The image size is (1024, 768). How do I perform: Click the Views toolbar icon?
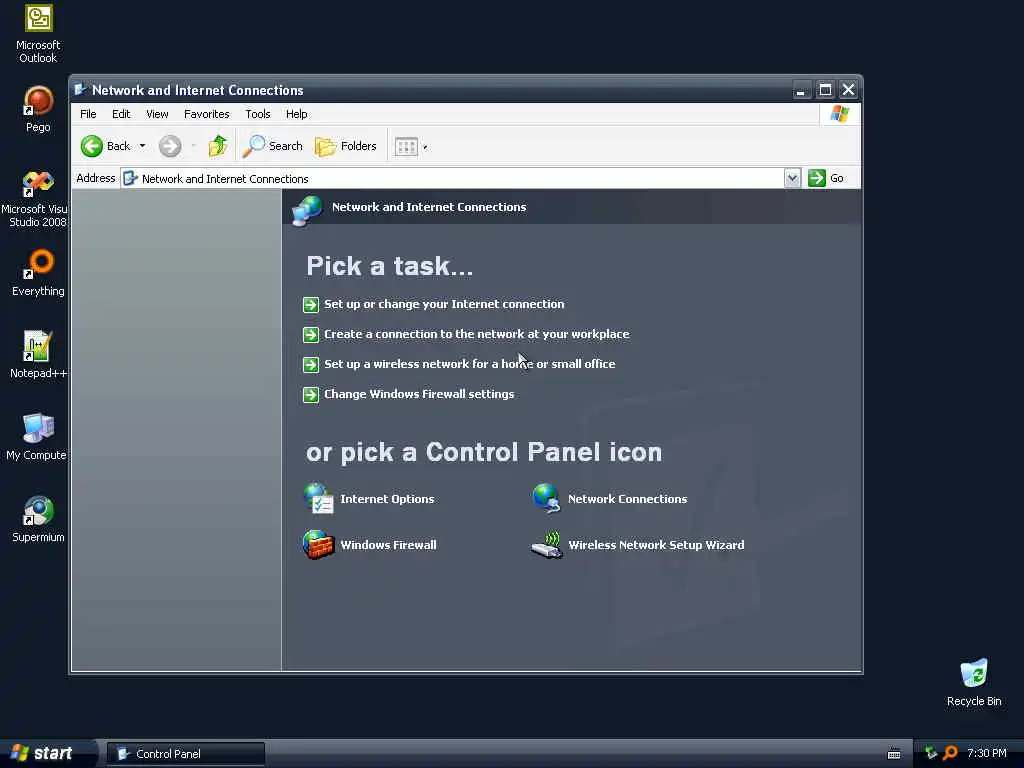click(x=406, y=147)
